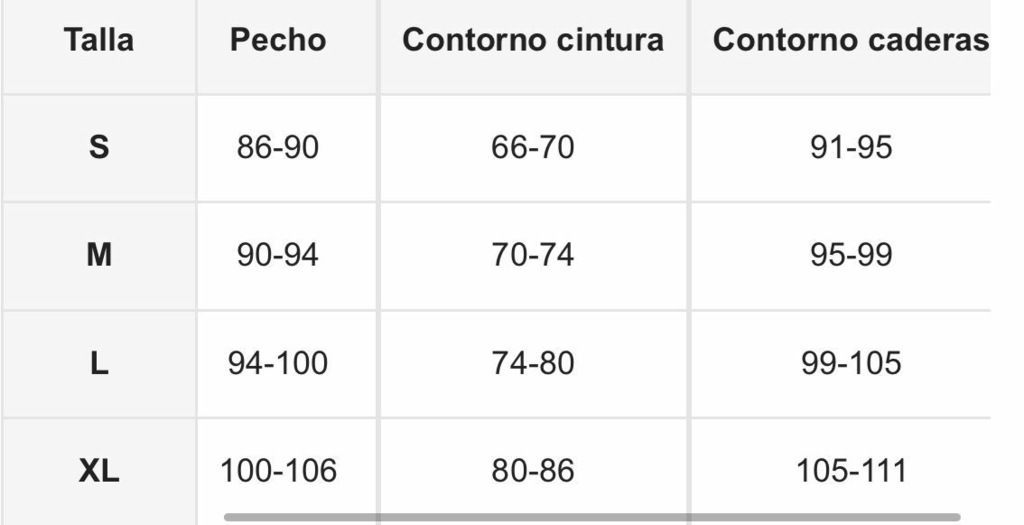The width and height of the screenshot is (1024, 525).
Task: Click the 66-70 waist measurement cell
Action: pos(533,148)
